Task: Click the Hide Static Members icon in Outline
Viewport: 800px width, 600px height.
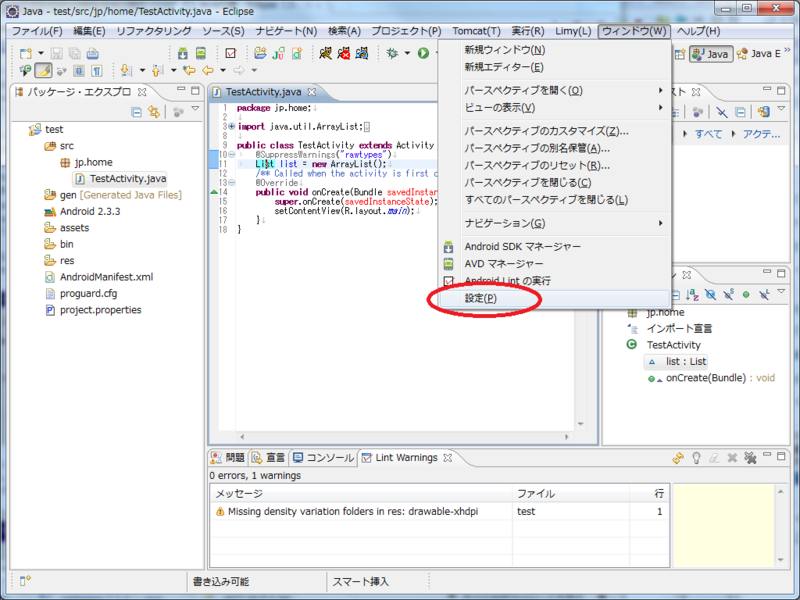Action: pos(728,294)
